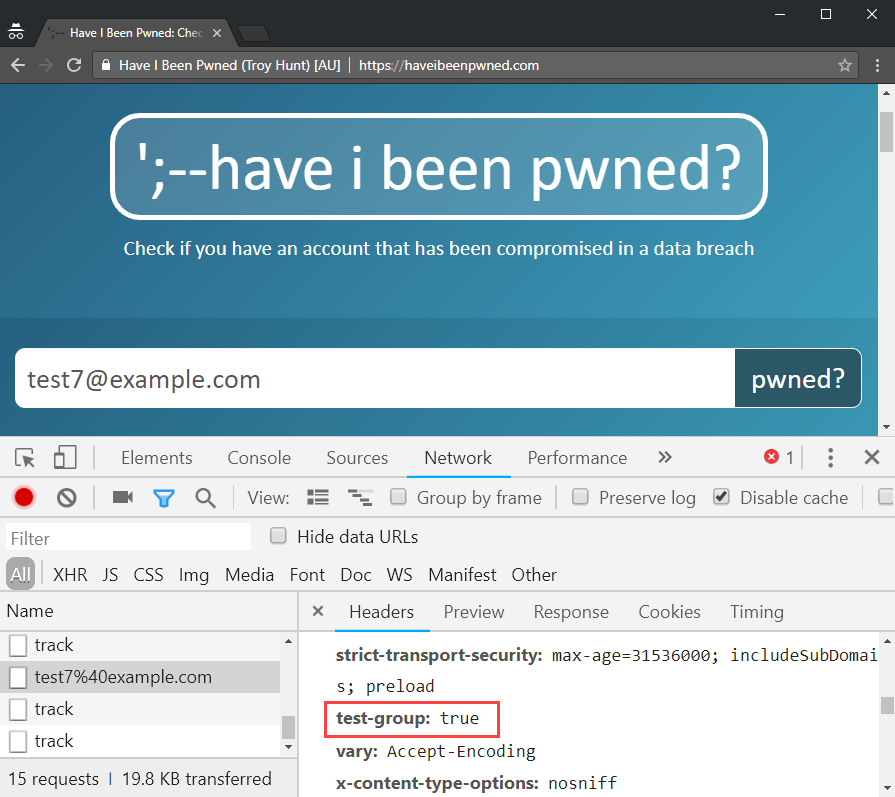Switch to the Timing tab
Image resolution: width=895 pixels, height=797 pixels.
click(x=756, y=612)
